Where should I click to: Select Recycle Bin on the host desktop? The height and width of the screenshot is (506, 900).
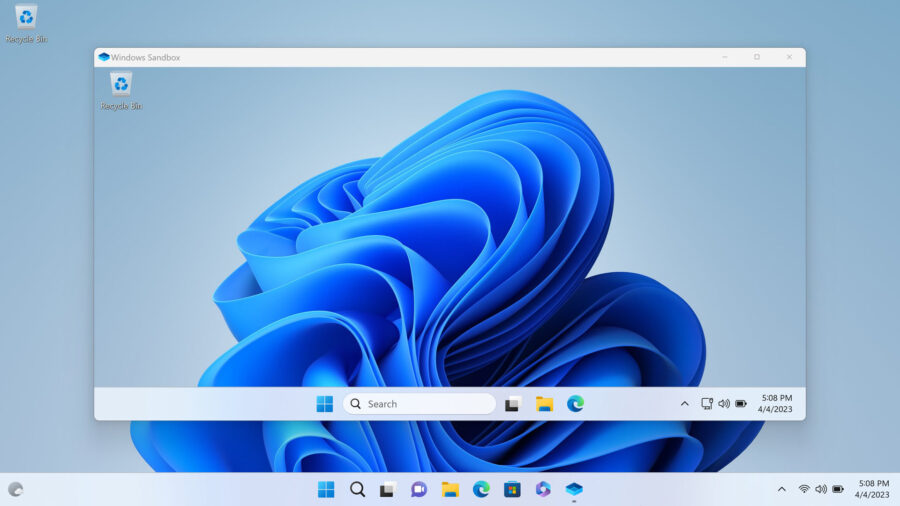(26, 24)
